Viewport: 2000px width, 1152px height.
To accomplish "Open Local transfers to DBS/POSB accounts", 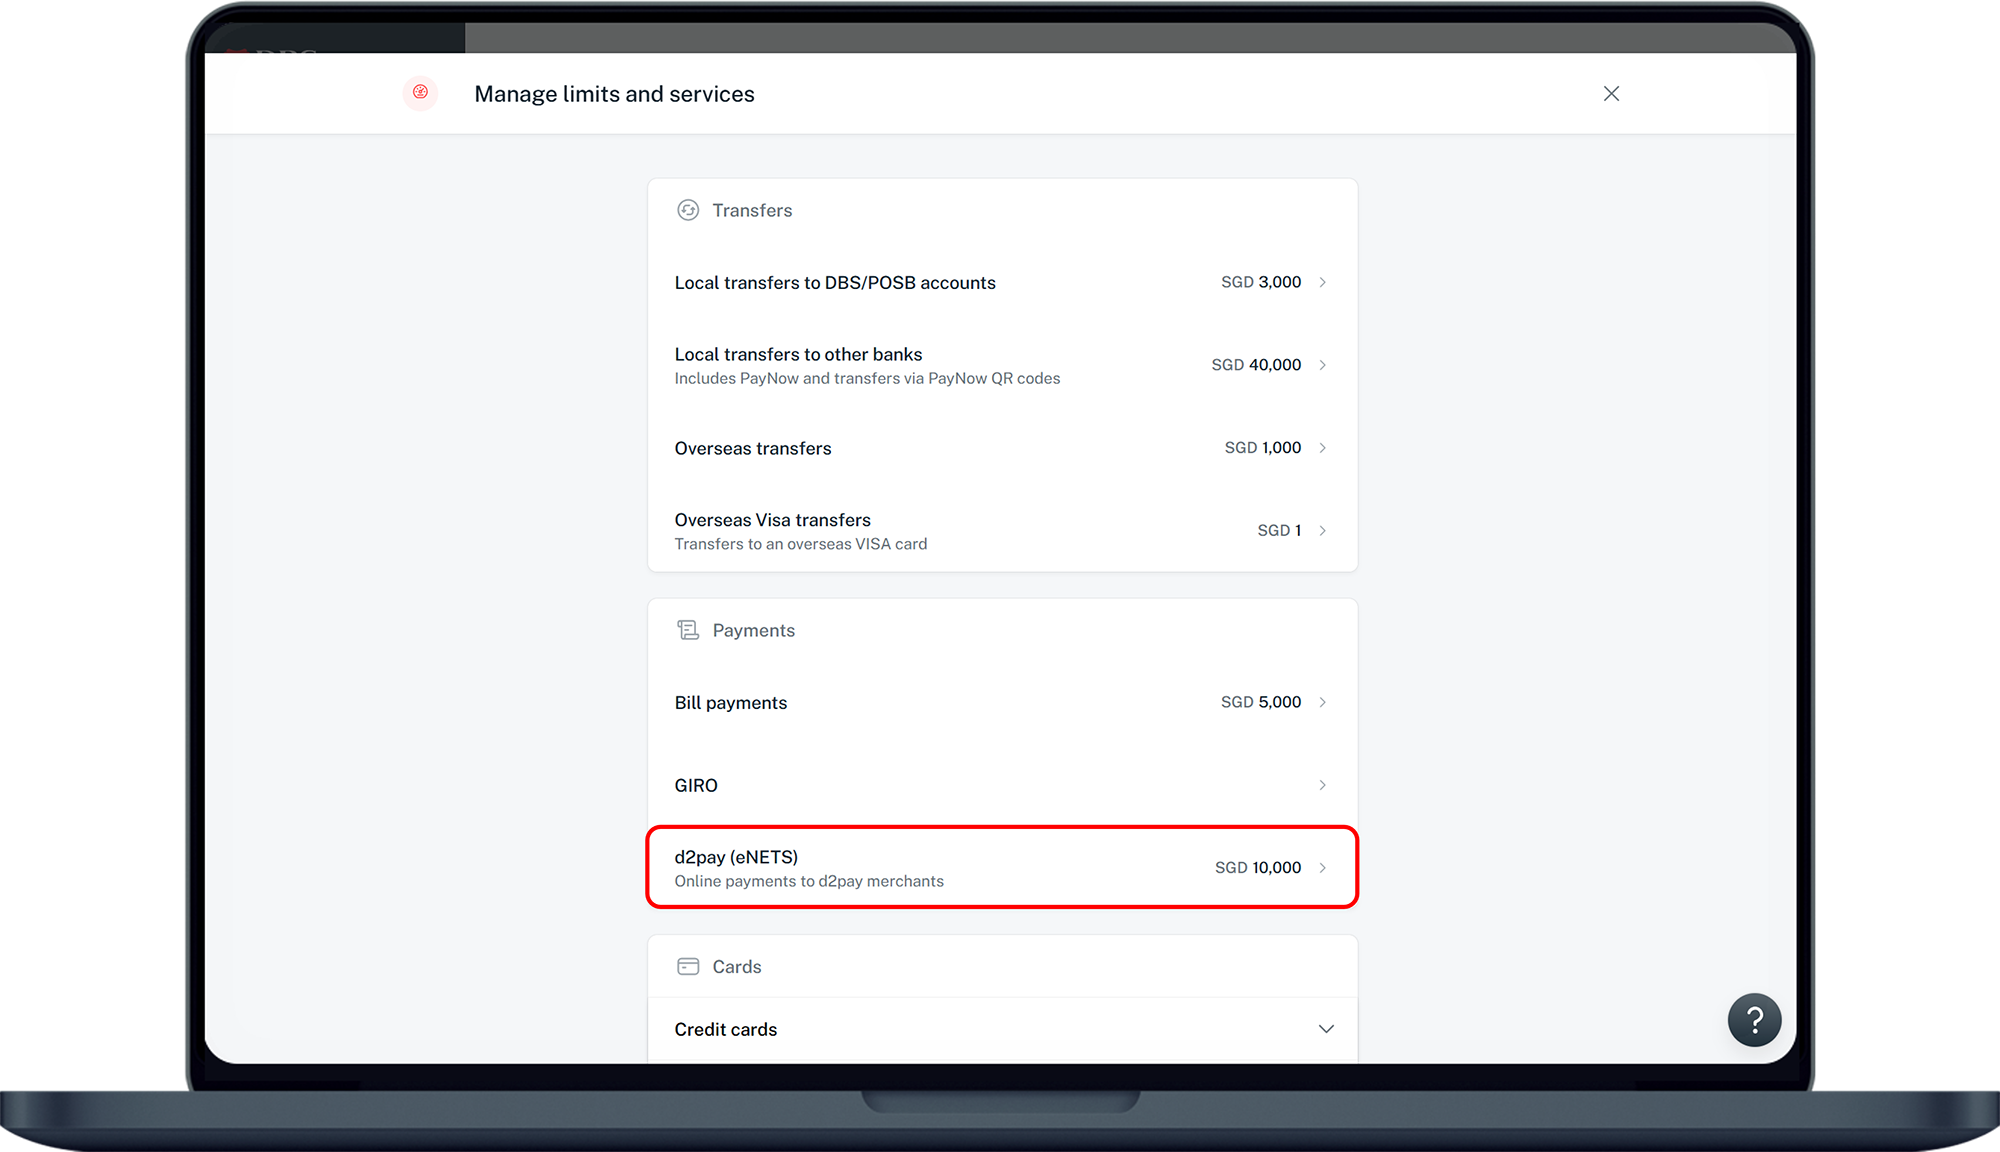I will pyautogui.click(x=835, y=283).
